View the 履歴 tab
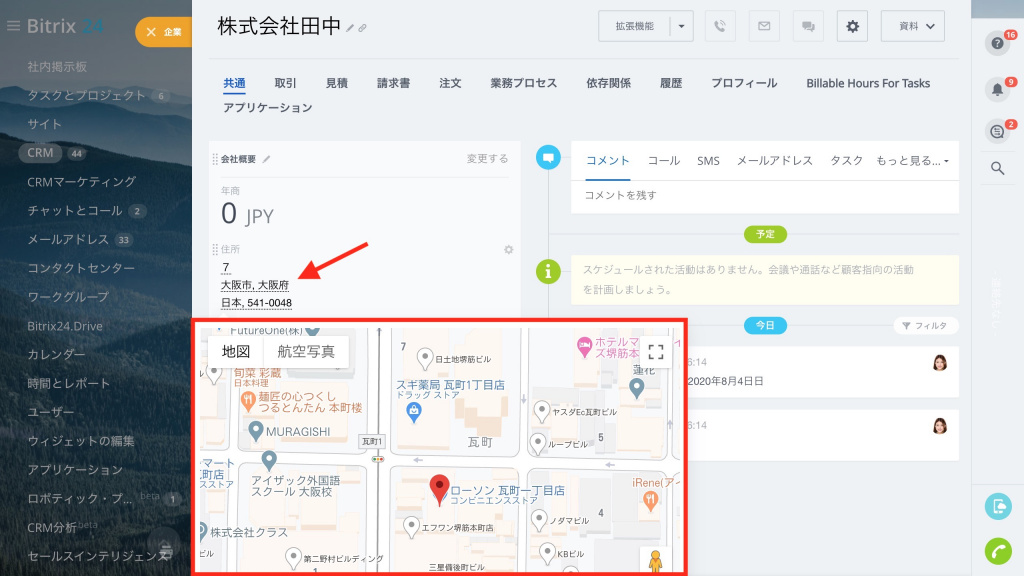The image size is (1024, 576). (671, 83)
